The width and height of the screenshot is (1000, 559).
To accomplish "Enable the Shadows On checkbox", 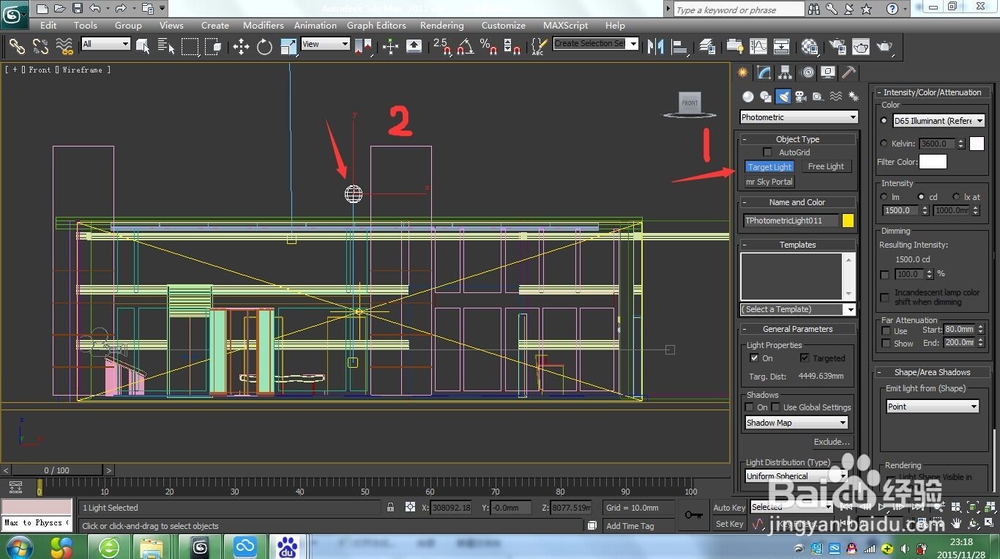I will tap(749, 407).
